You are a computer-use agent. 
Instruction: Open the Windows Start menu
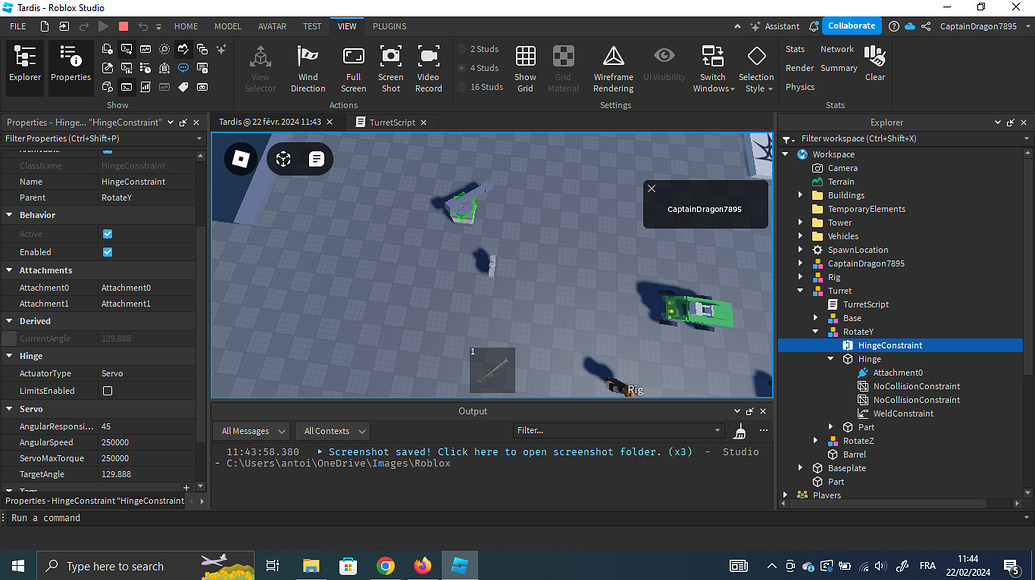18,565
